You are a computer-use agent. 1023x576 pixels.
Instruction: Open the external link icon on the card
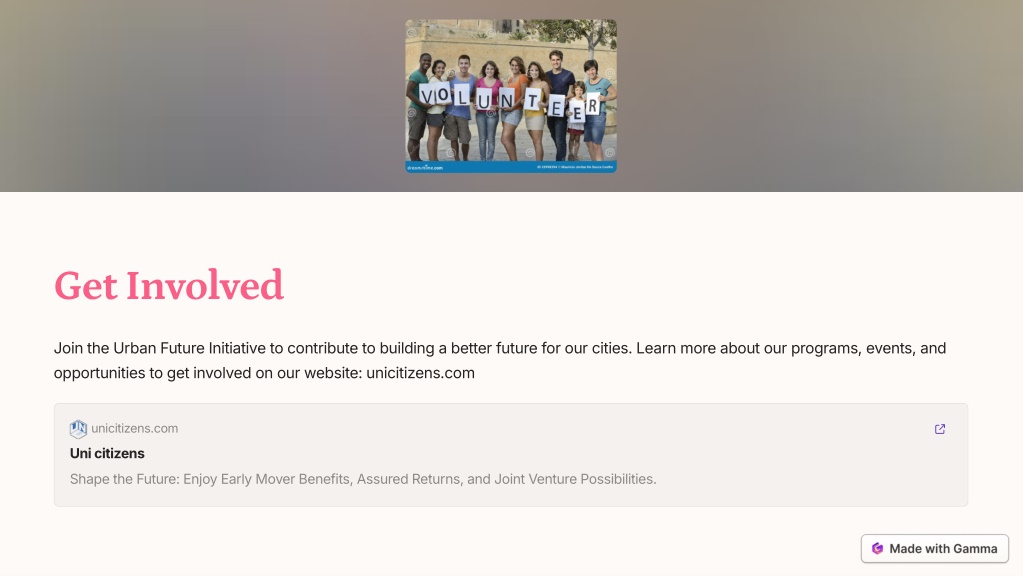[939, 429]
